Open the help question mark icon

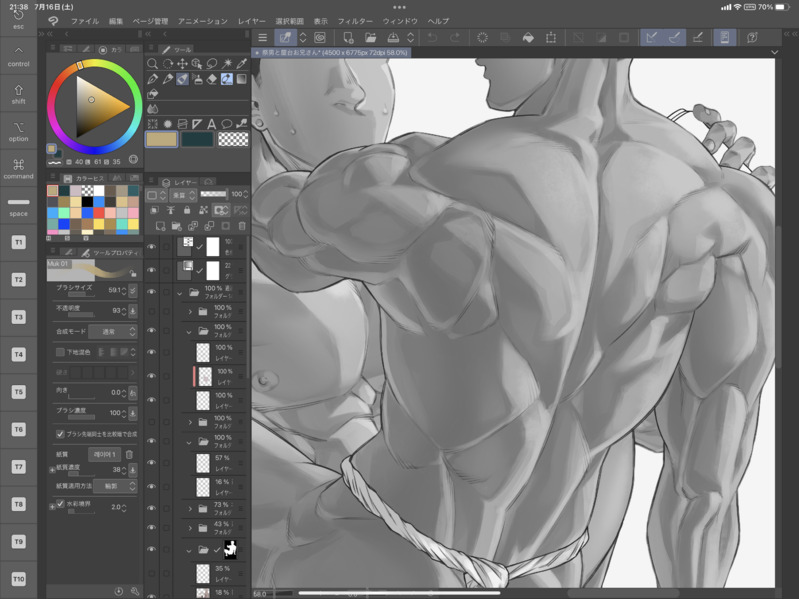coord(752,38)
